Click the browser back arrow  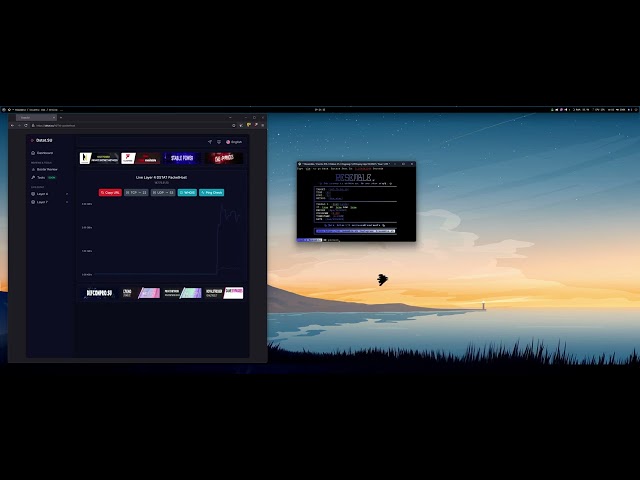point(12,125)
